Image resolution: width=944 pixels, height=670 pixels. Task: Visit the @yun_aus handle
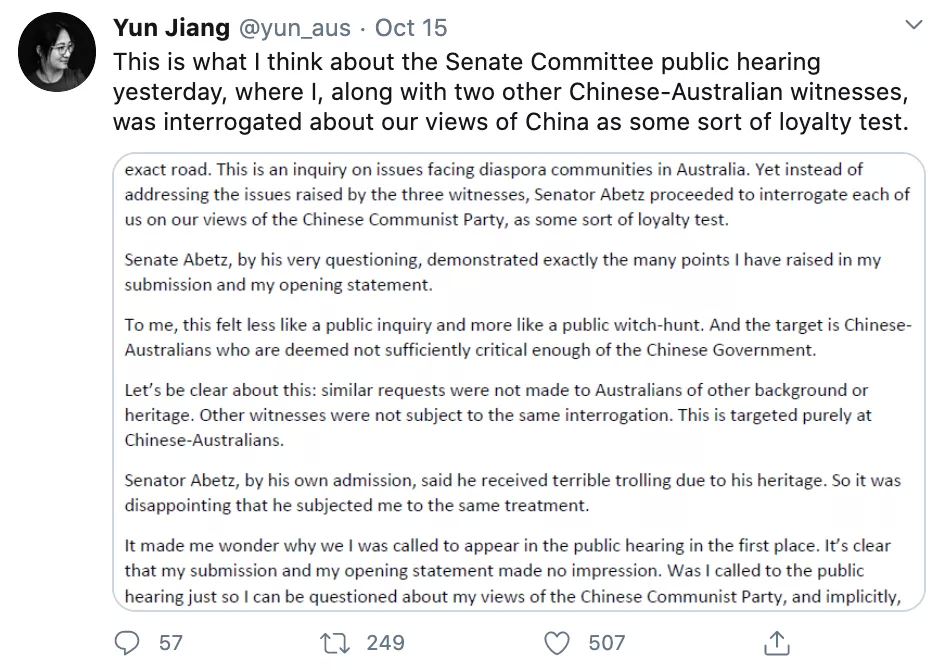(x=295, y=28)
